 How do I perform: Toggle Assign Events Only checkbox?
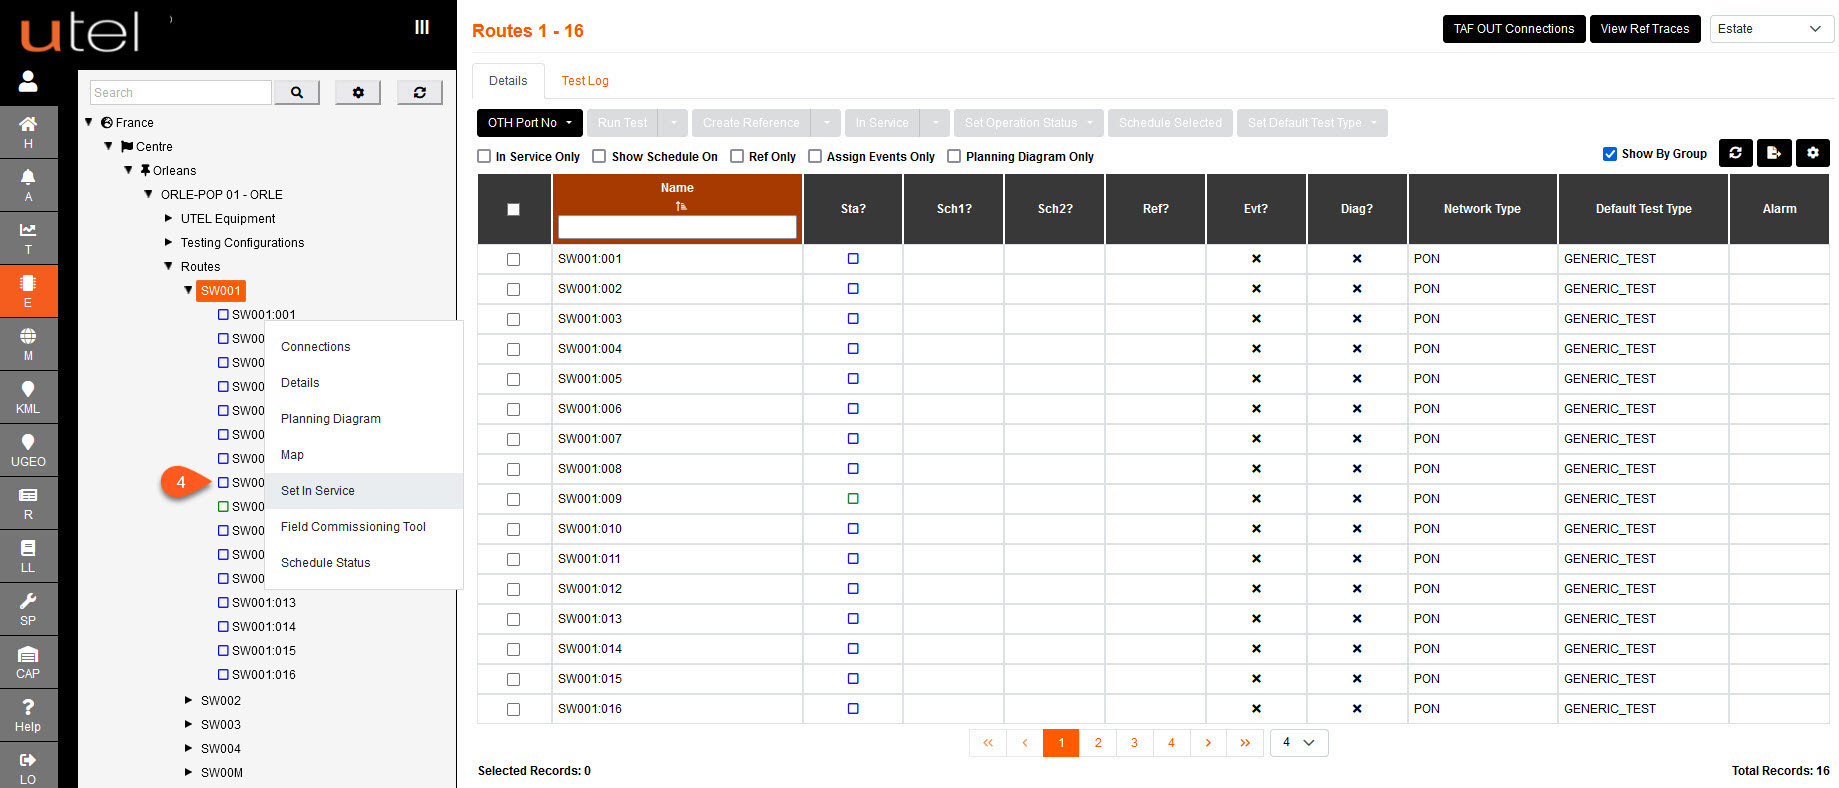[x=815, y=156]
